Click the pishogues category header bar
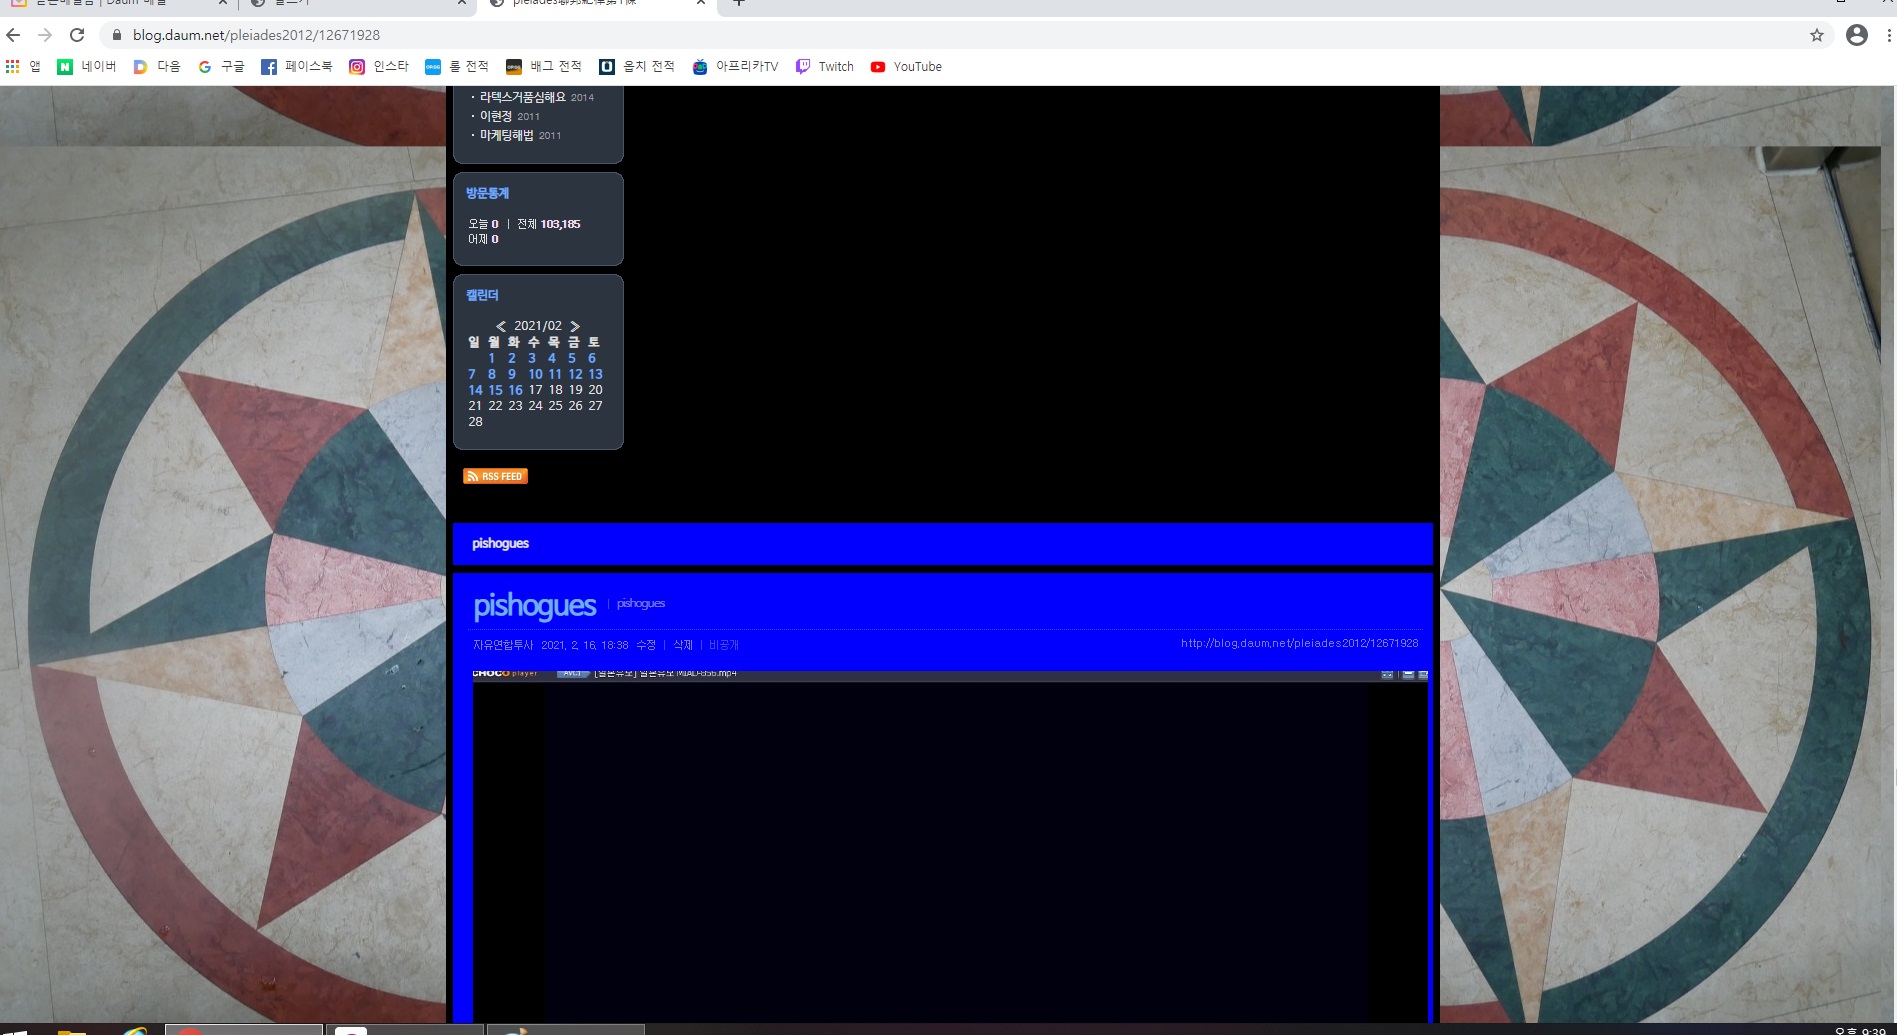 click(943, 544)
